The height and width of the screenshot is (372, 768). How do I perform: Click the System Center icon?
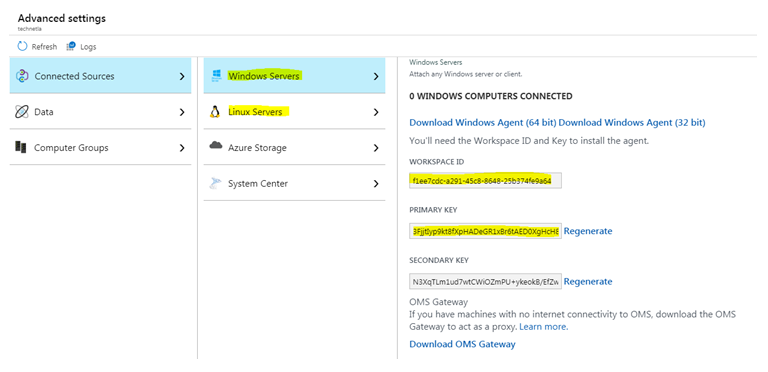pyautogui.click(x=215, y=183)
